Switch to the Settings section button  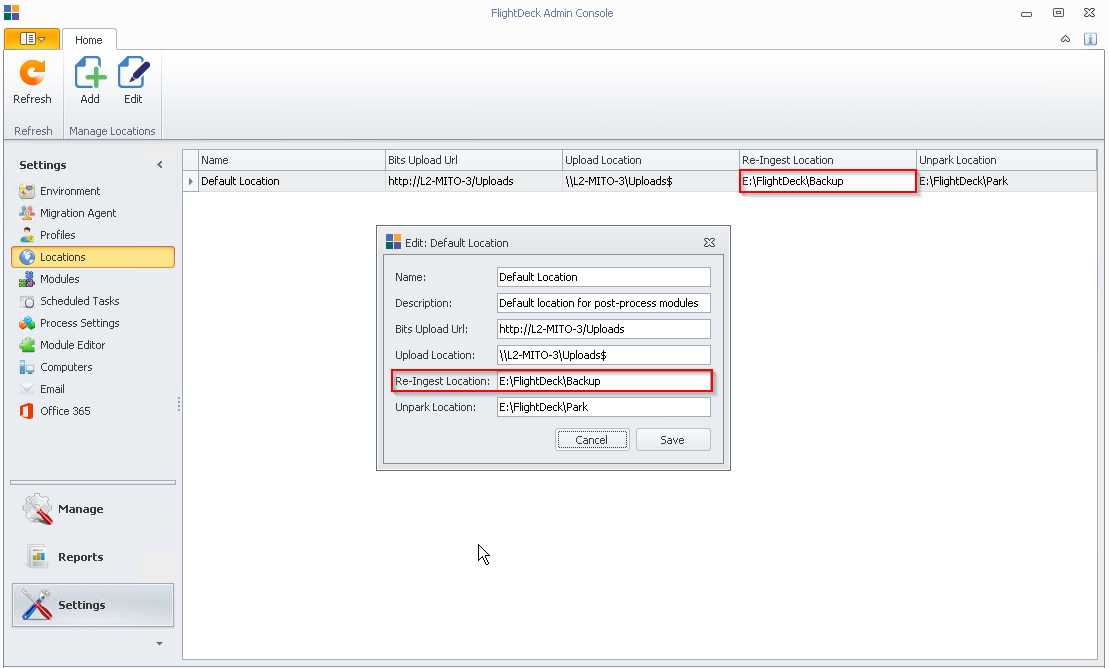click(93, 605)
